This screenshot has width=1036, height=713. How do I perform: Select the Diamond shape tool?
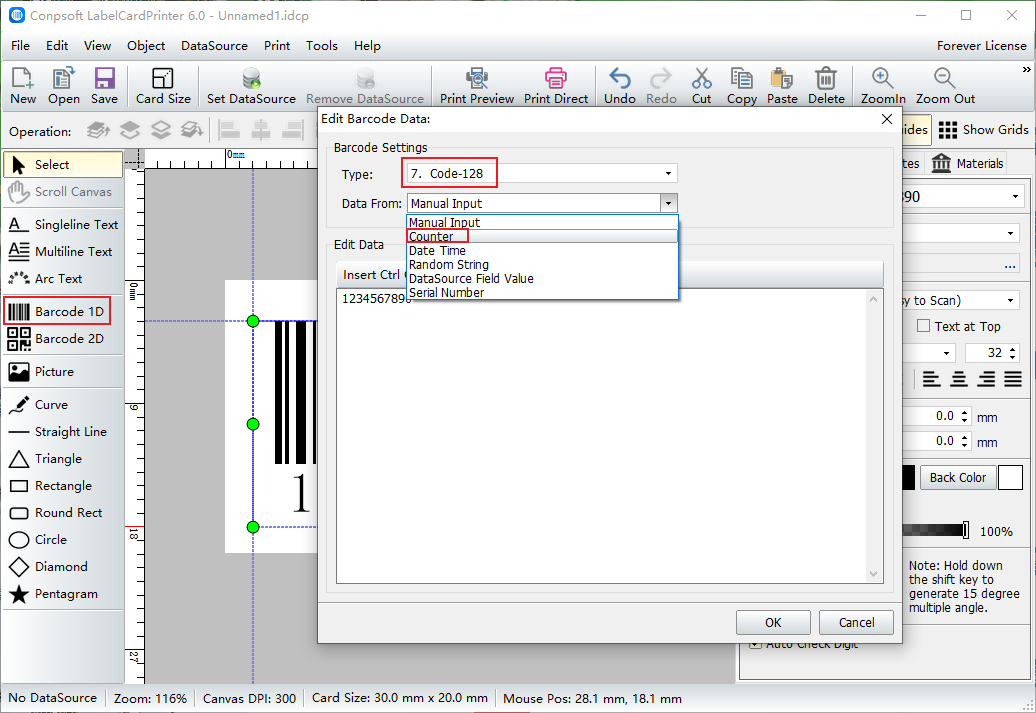click(x=63, y=567)
